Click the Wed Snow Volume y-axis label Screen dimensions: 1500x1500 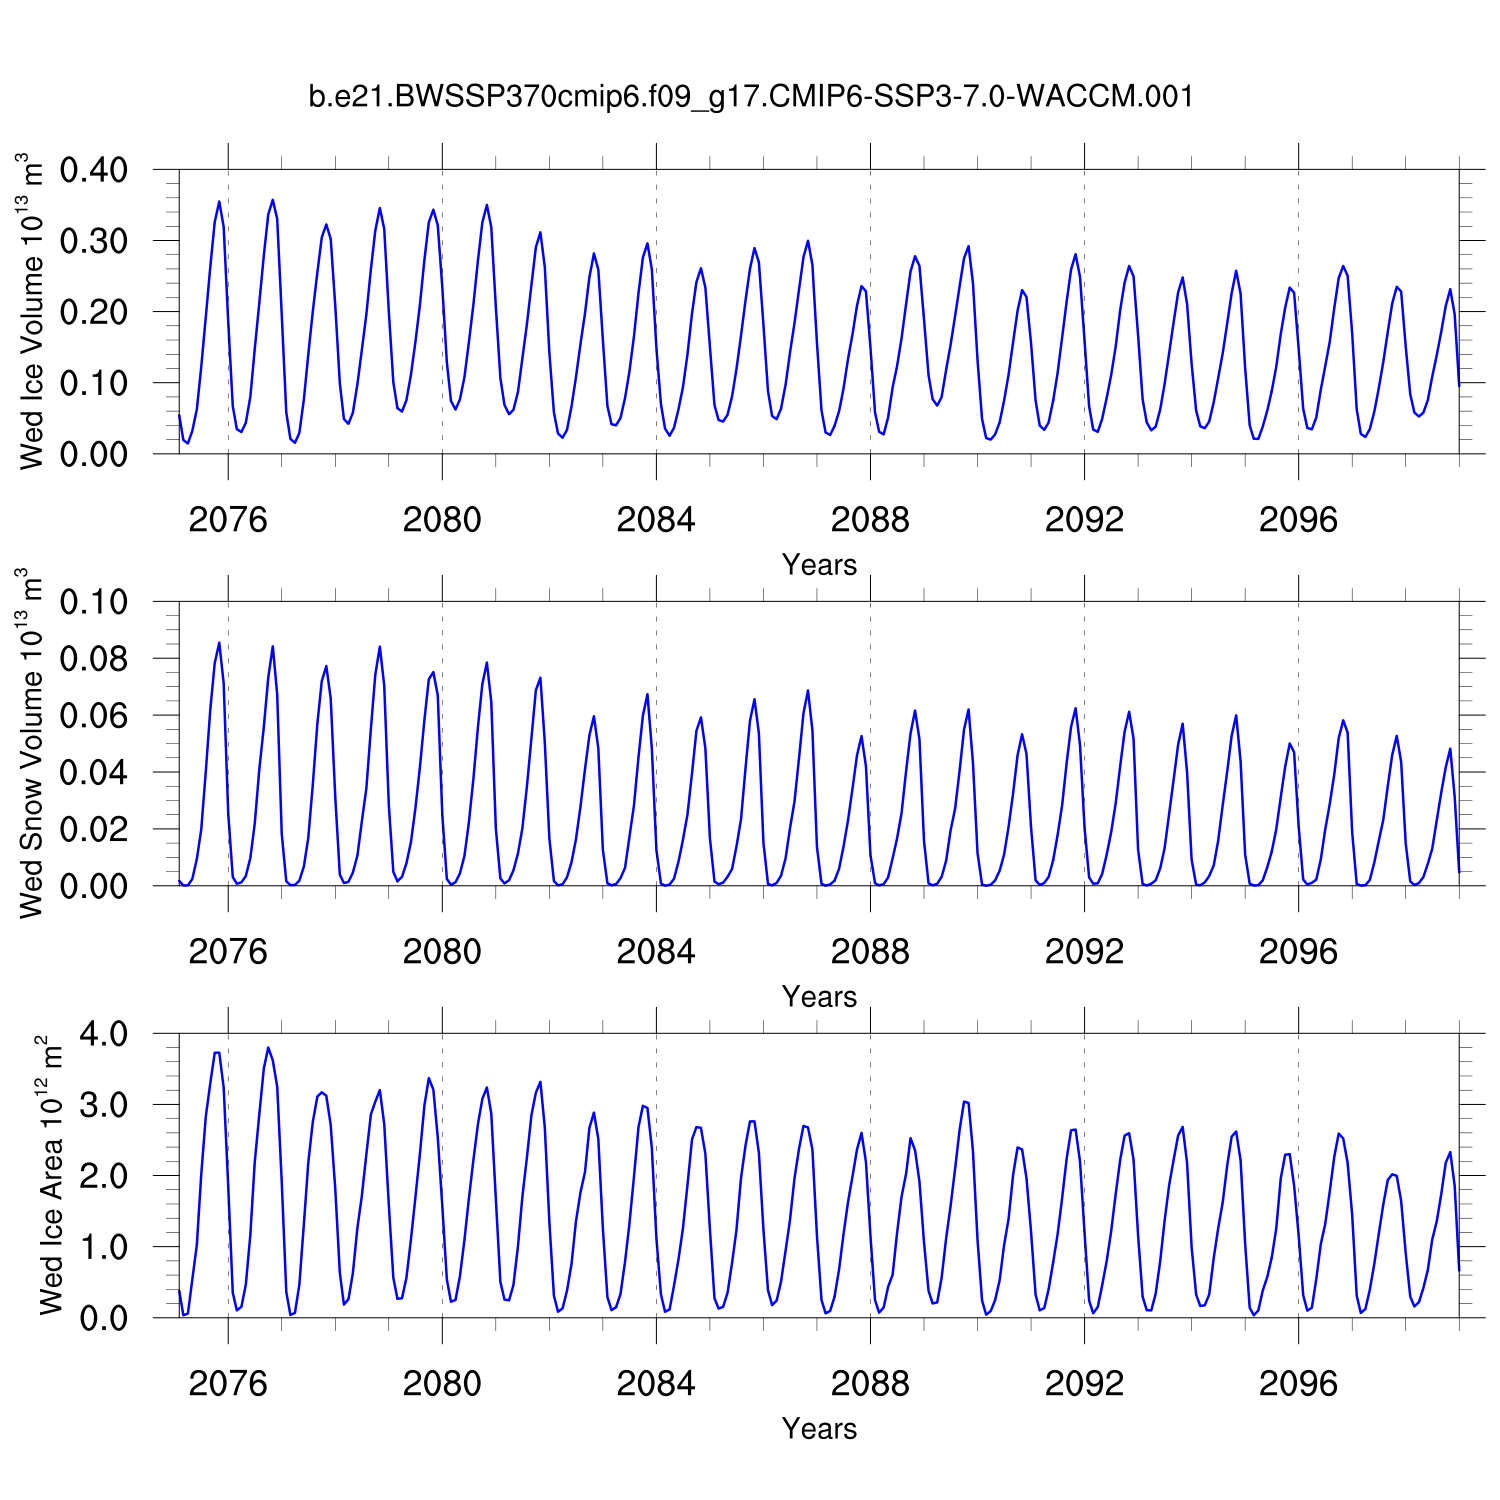point(33,743)
